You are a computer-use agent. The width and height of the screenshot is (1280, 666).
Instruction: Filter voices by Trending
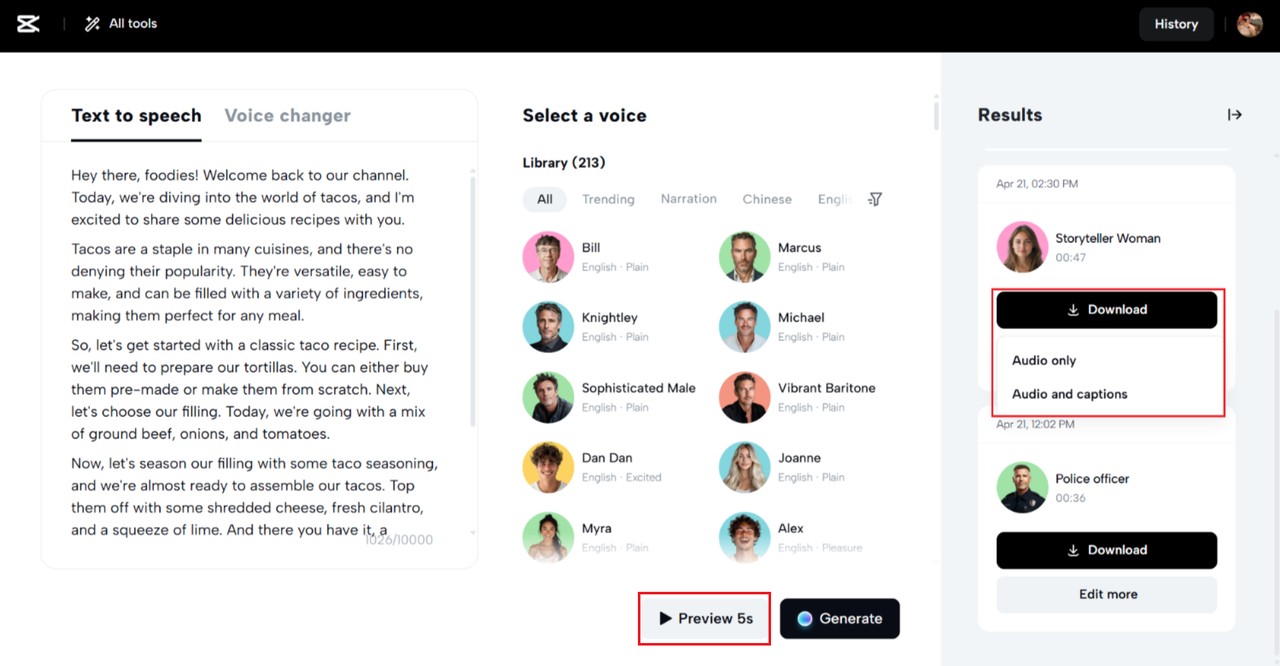pyautogui.click(x=608, y=199)
